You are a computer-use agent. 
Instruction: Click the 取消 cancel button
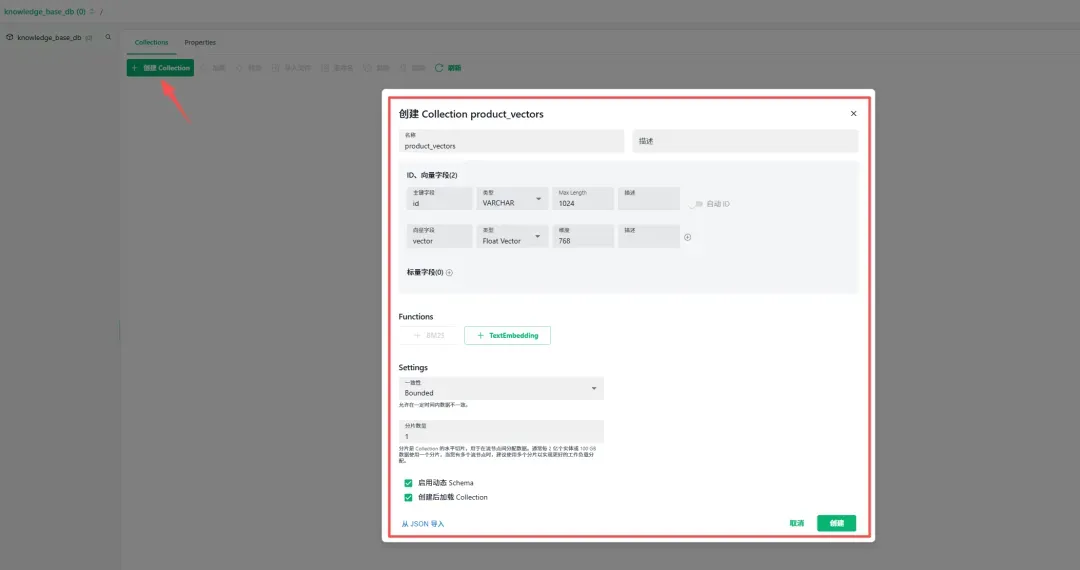pos(797,523)
